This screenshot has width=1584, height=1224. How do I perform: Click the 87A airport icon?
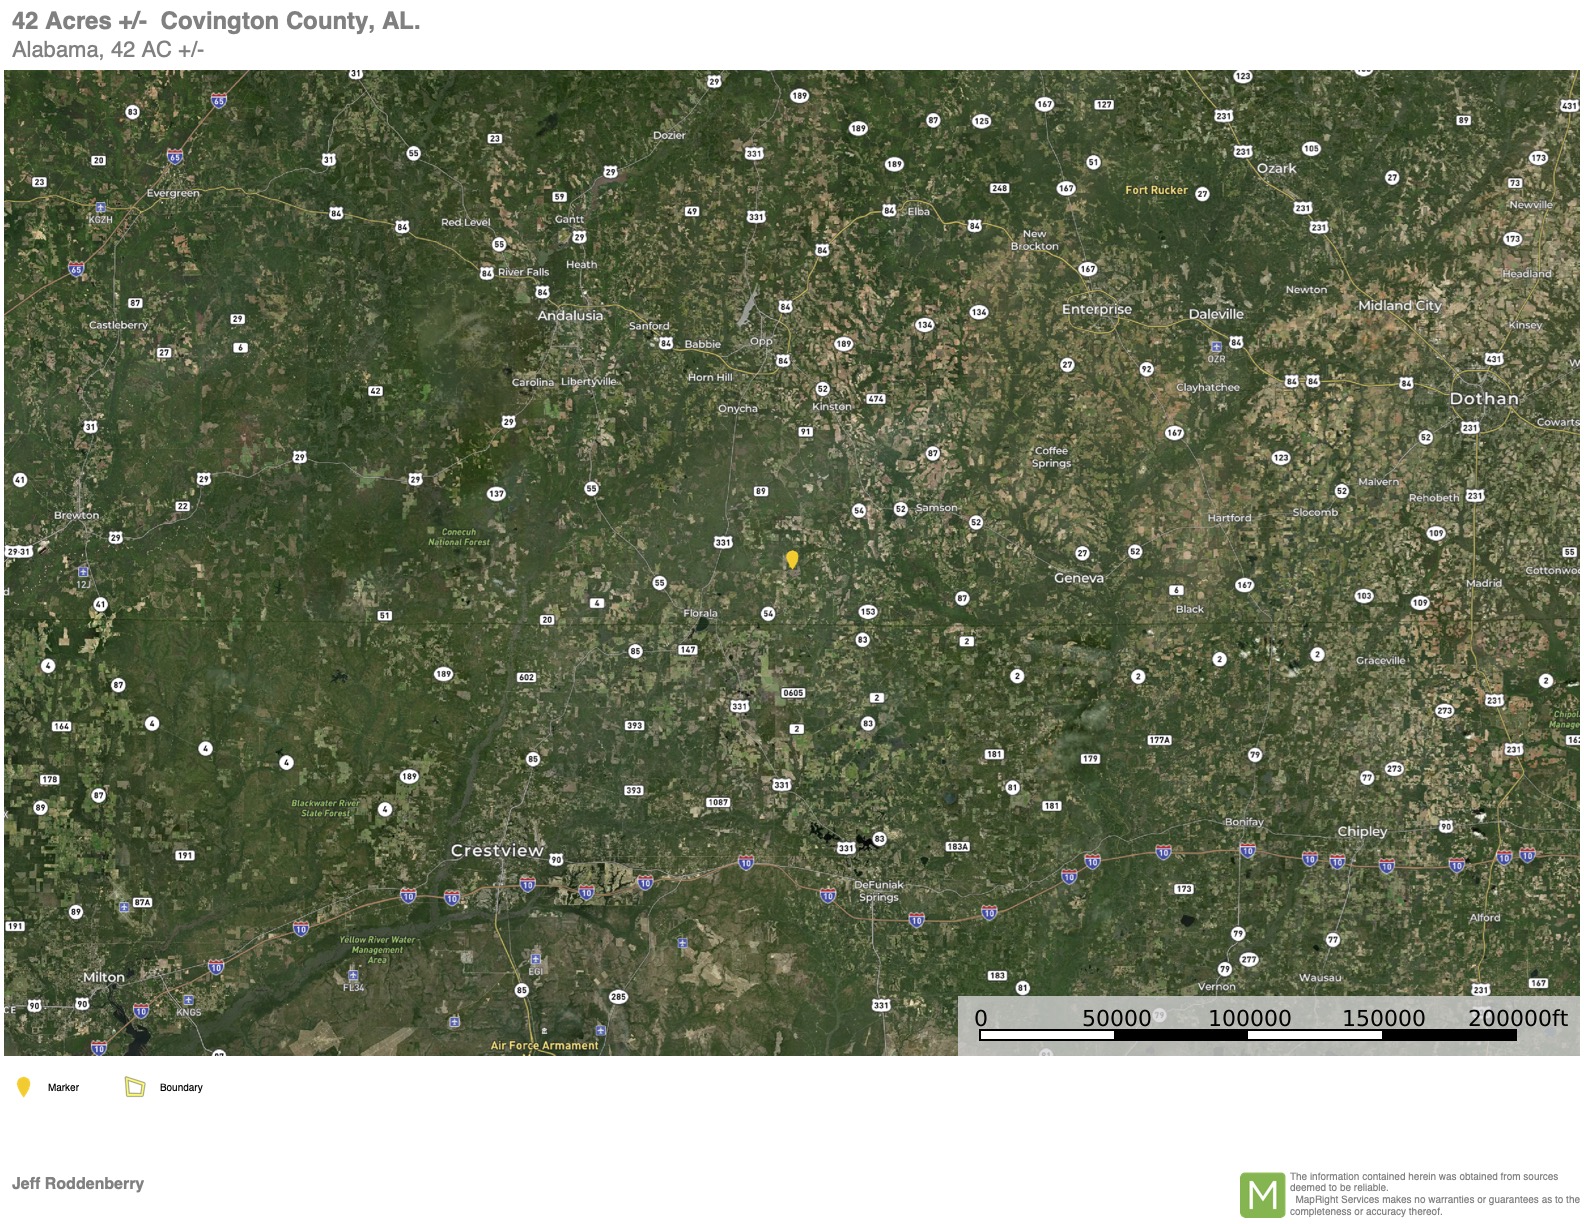(124, 906)
